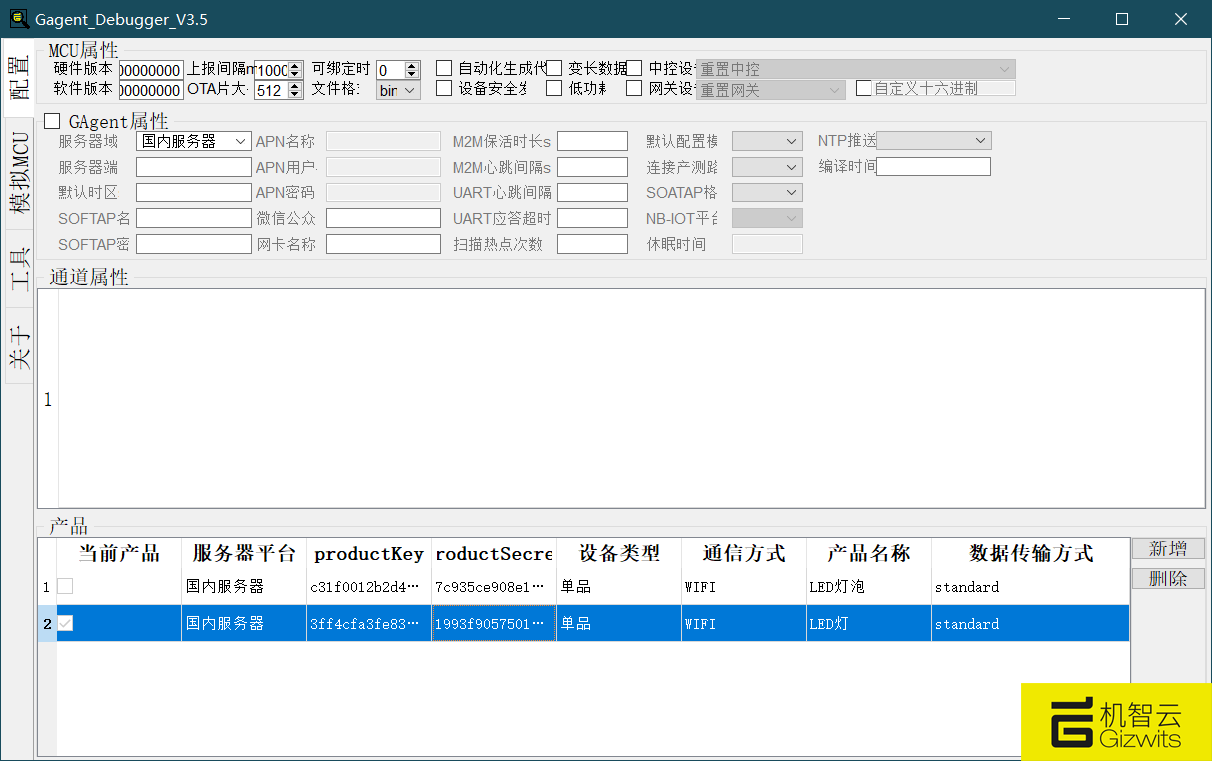Image resolution: width=1212 pixels, height=761 pixels.
Task: Enable the 设备安全 checkbox
Action: click(x=444, y=88)
